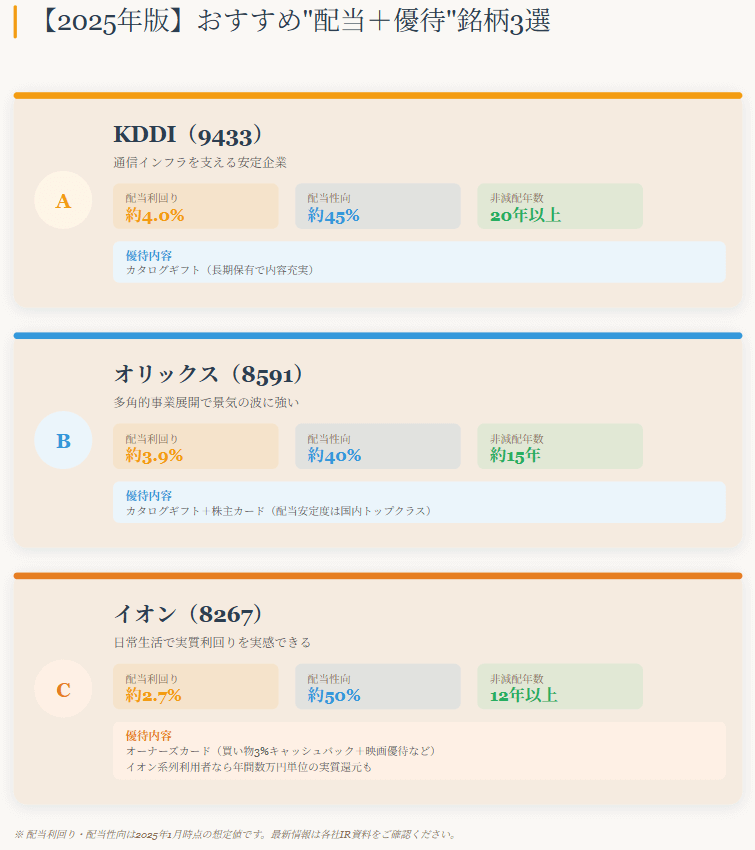Screen dimensions: 755x850
Task: Select KDDI dividend yield box 約4.0%
Action: point(196,206)
